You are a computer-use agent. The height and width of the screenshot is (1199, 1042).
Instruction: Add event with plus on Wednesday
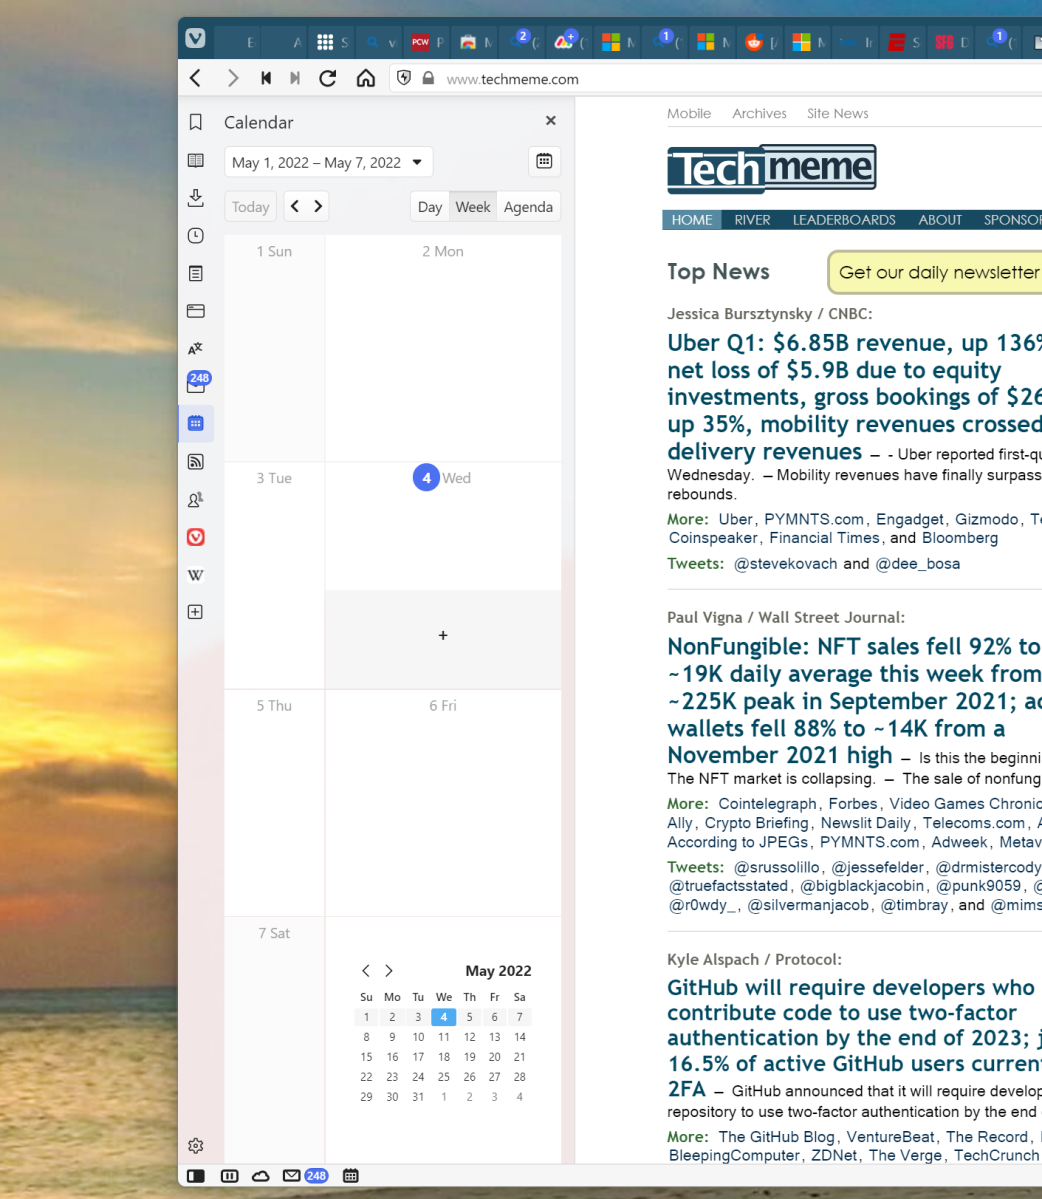tap(443, 635)
